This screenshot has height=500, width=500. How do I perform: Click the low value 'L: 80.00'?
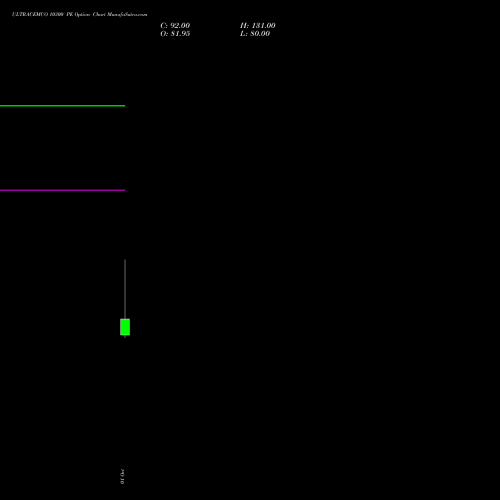click(x=255, y=34)
